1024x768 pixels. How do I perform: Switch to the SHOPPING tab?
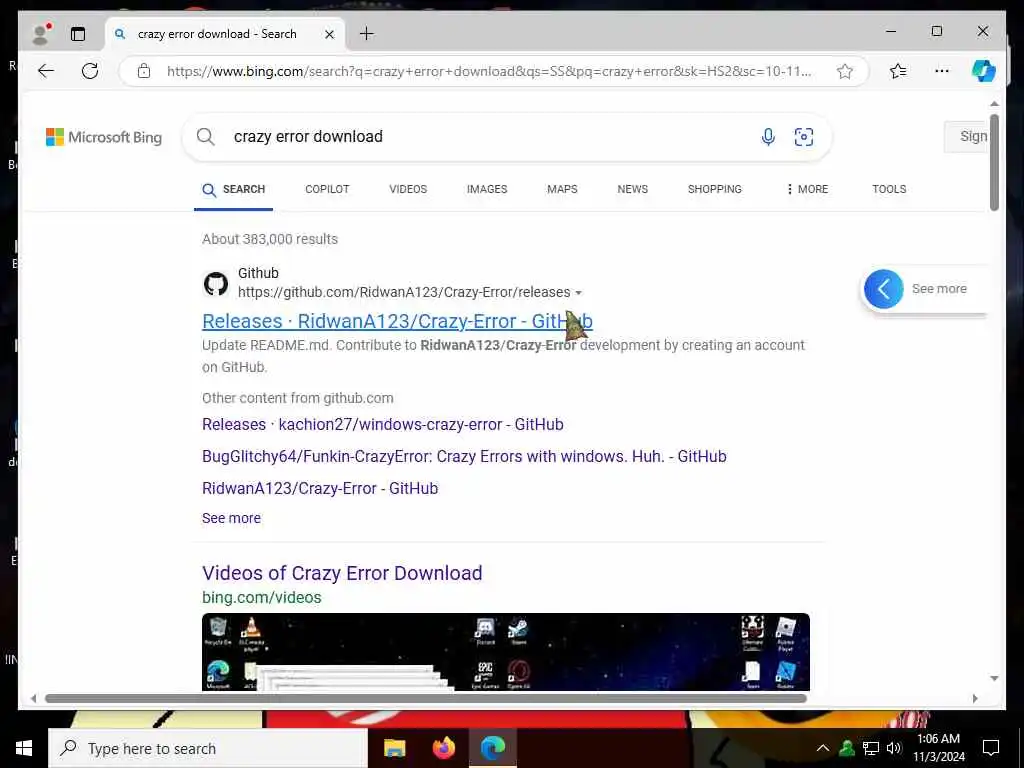point(714,189)
